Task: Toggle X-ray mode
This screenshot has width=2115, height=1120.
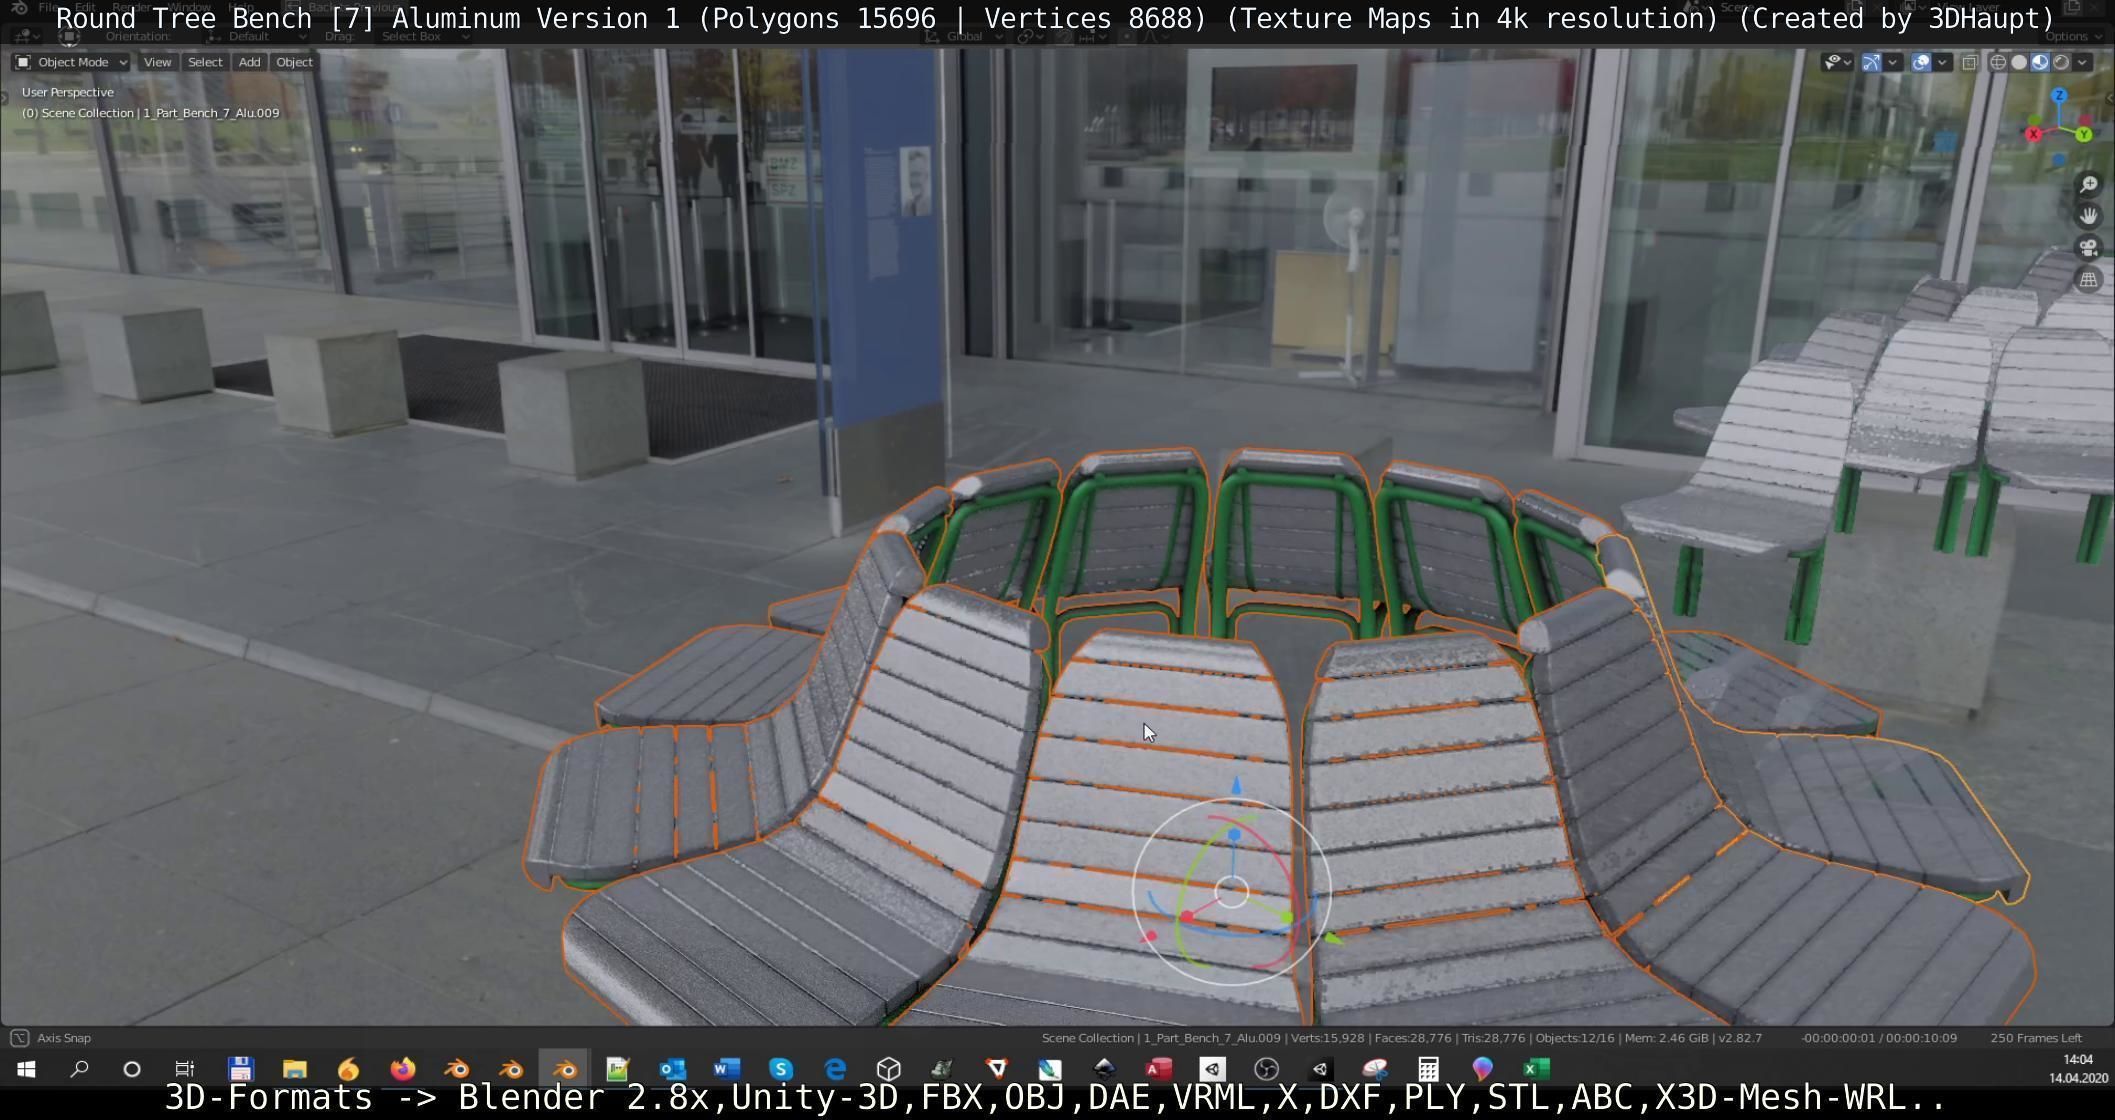Action: click(x=1970, y=62)
